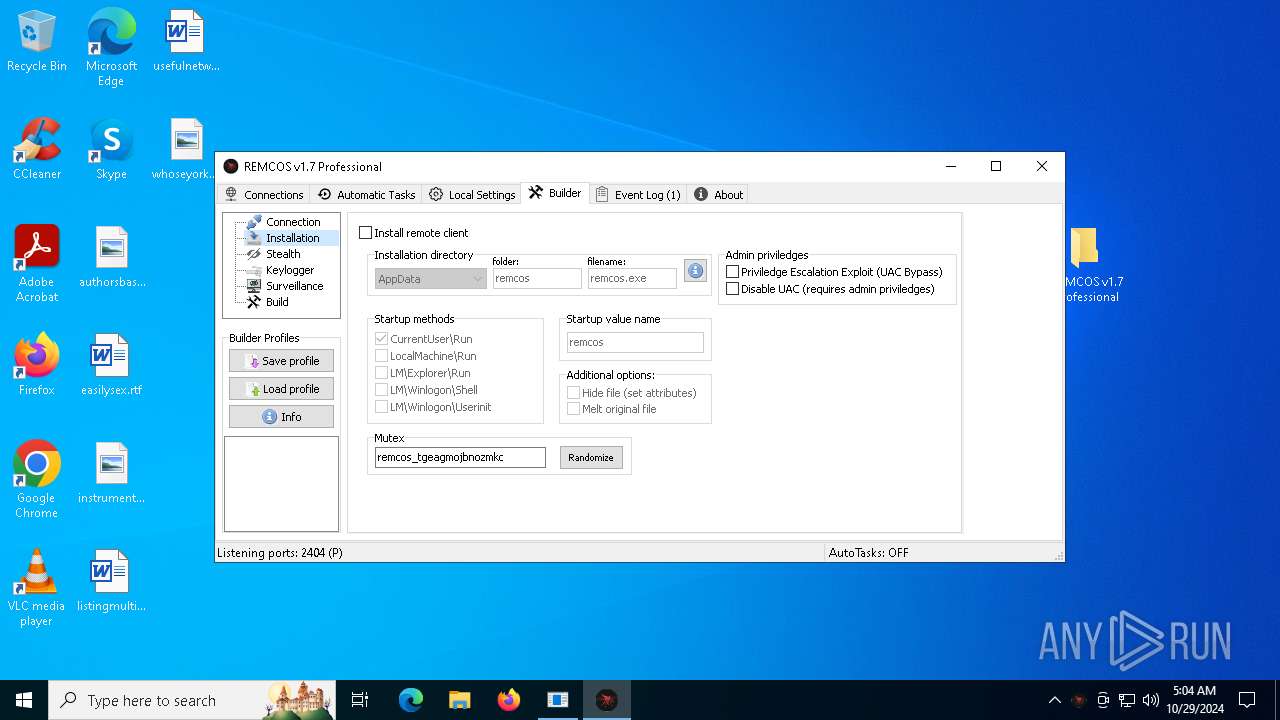Click the Randomize mutex button
This screenshot has height=720, width=1280.
click(x=591, y=457)
